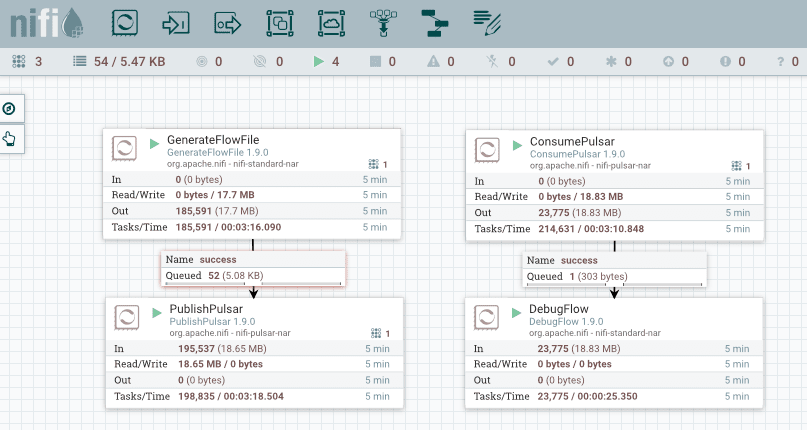807x430 pixels.
Task: Click the stale versioned groups arrow icon
Action: click(x=668, y=62)
